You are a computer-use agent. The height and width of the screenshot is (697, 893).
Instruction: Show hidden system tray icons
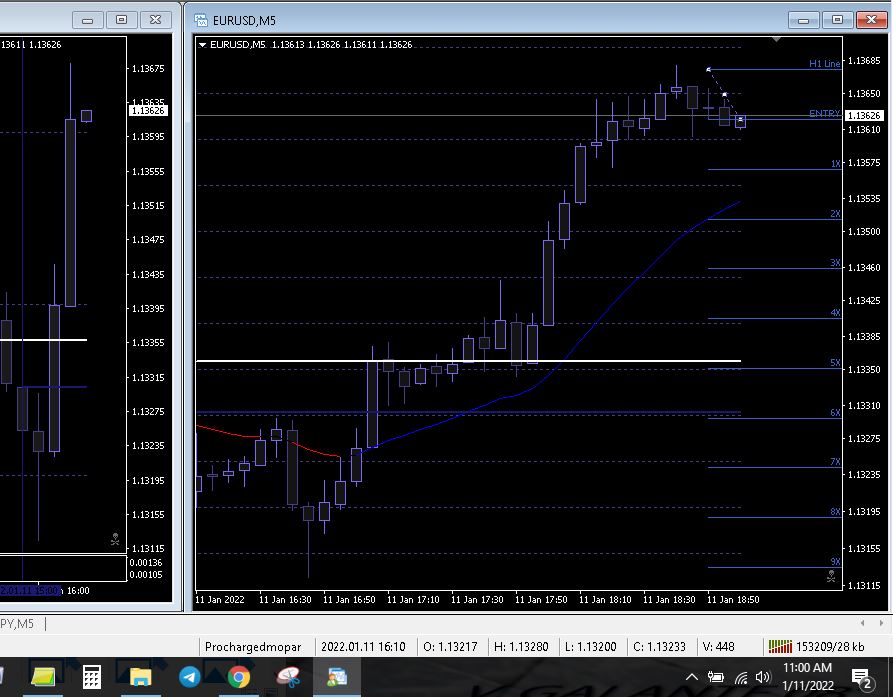pos(692,678)
